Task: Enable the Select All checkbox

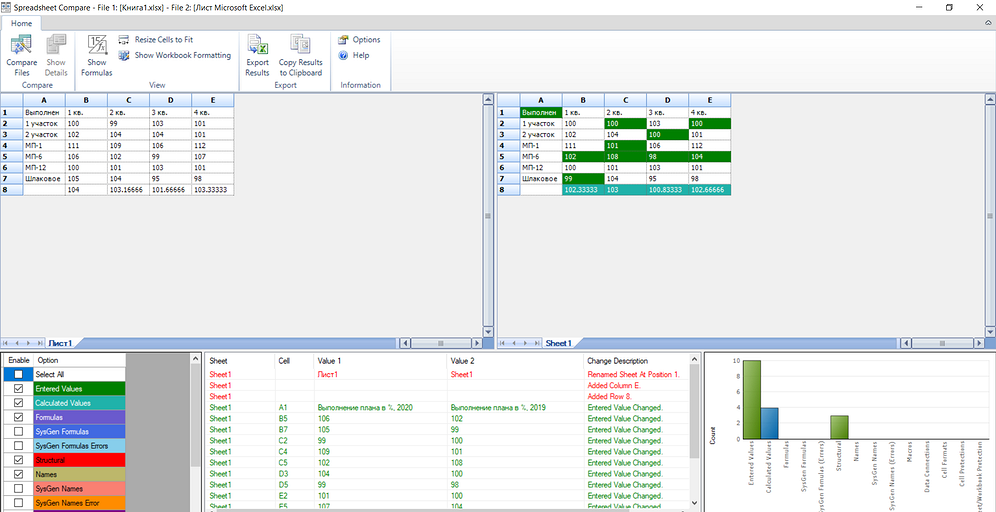Action: pos(18,374)
